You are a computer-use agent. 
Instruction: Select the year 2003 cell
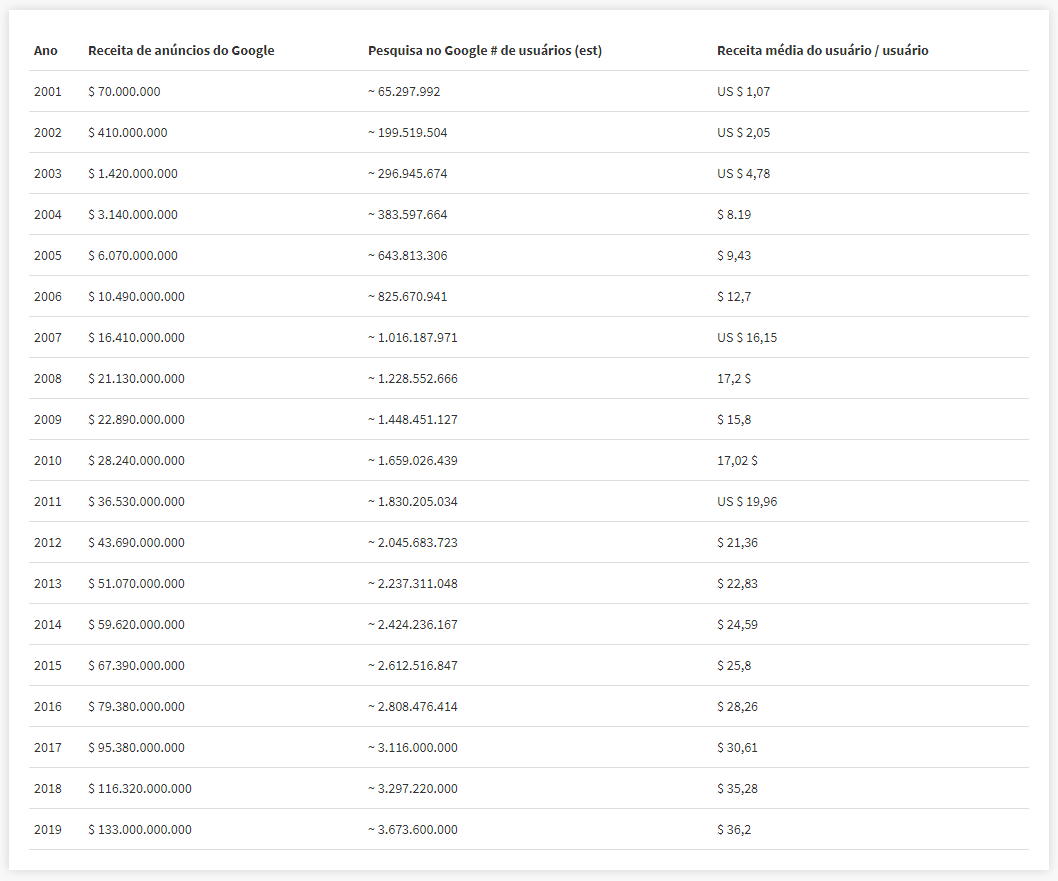(48, 174)
